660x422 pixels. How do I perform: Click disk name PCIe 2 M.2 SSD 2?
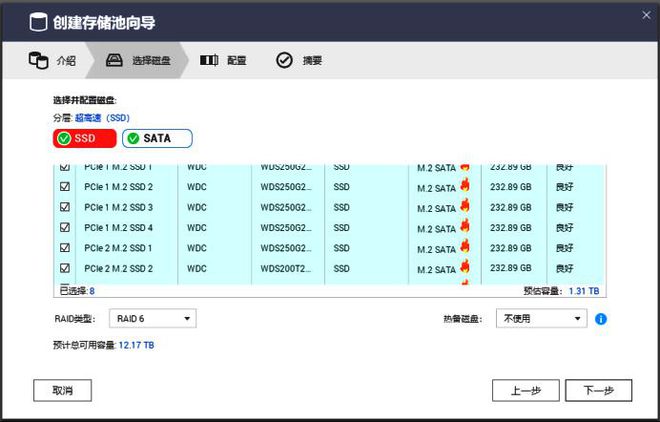(118, 268)
